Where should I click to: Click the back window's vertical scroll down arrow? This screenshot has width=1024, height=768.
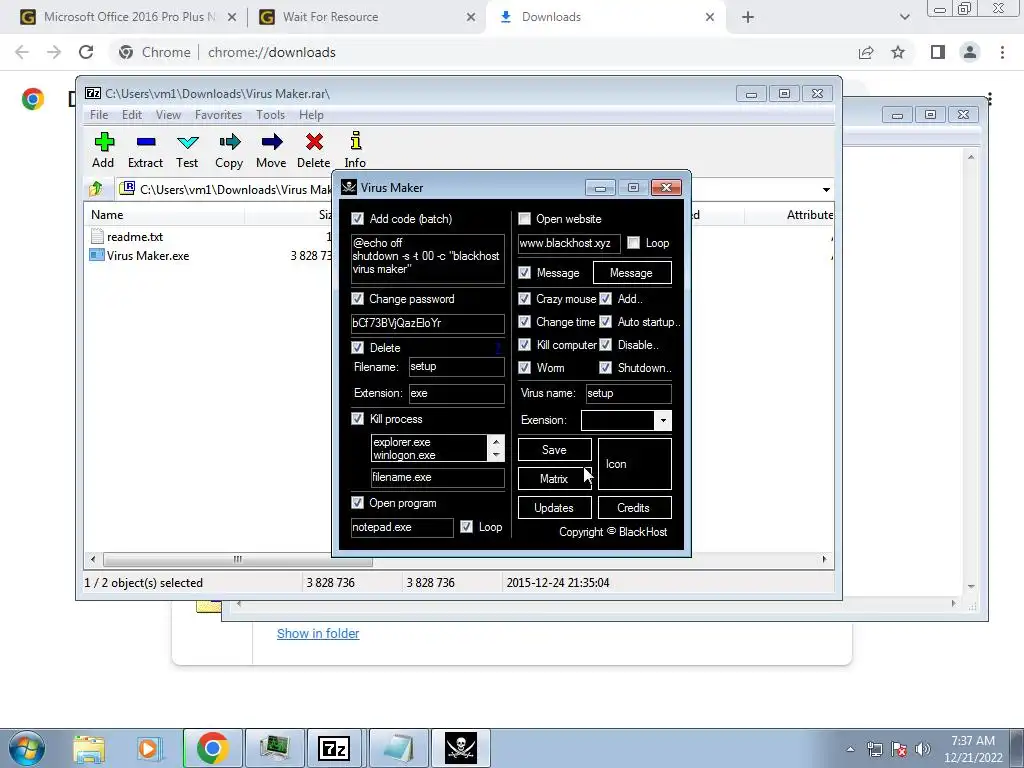click(971, 586)
